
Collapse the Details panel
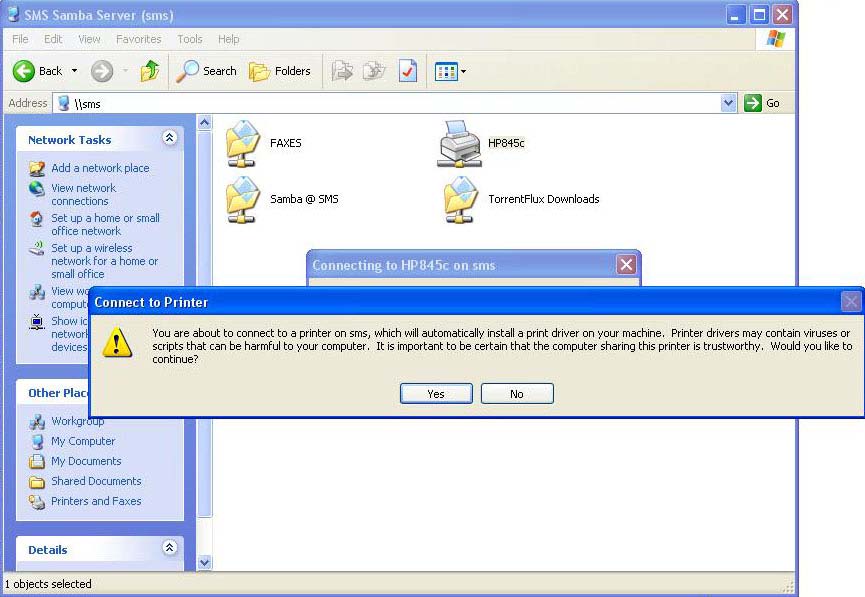tap(169, 547)
